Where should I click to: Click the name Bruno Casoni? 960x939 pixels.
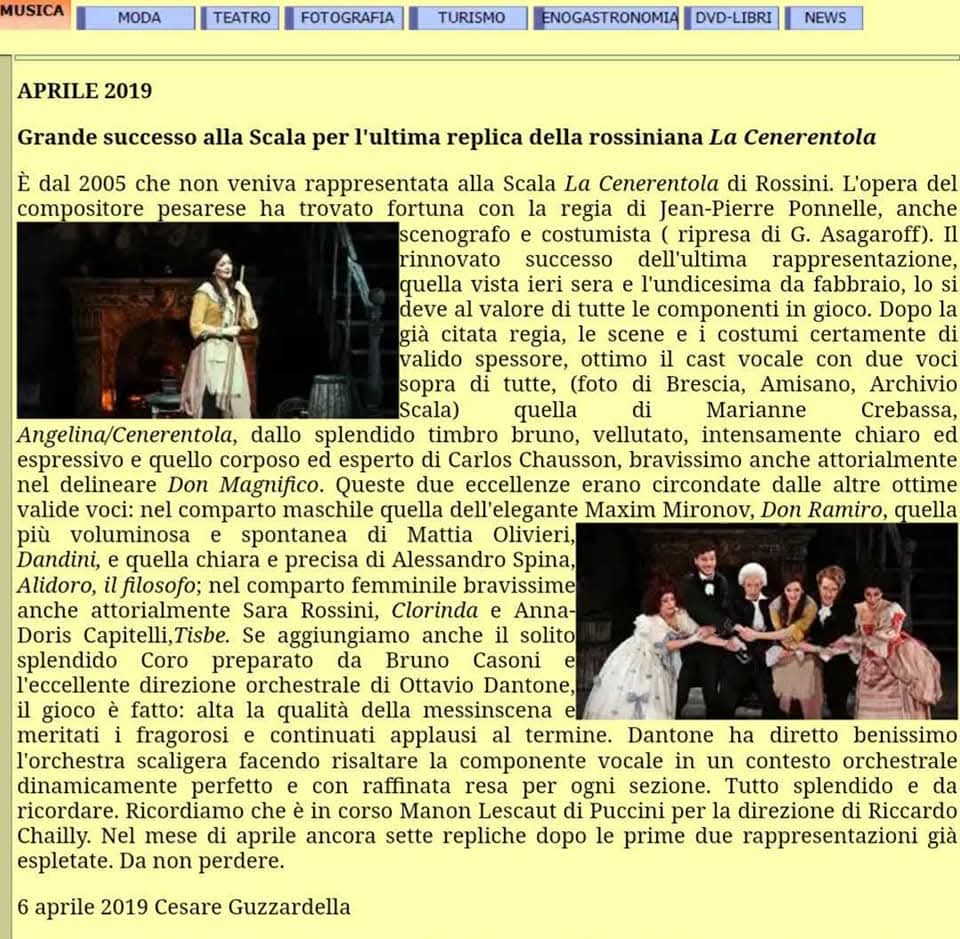point(463,660)
